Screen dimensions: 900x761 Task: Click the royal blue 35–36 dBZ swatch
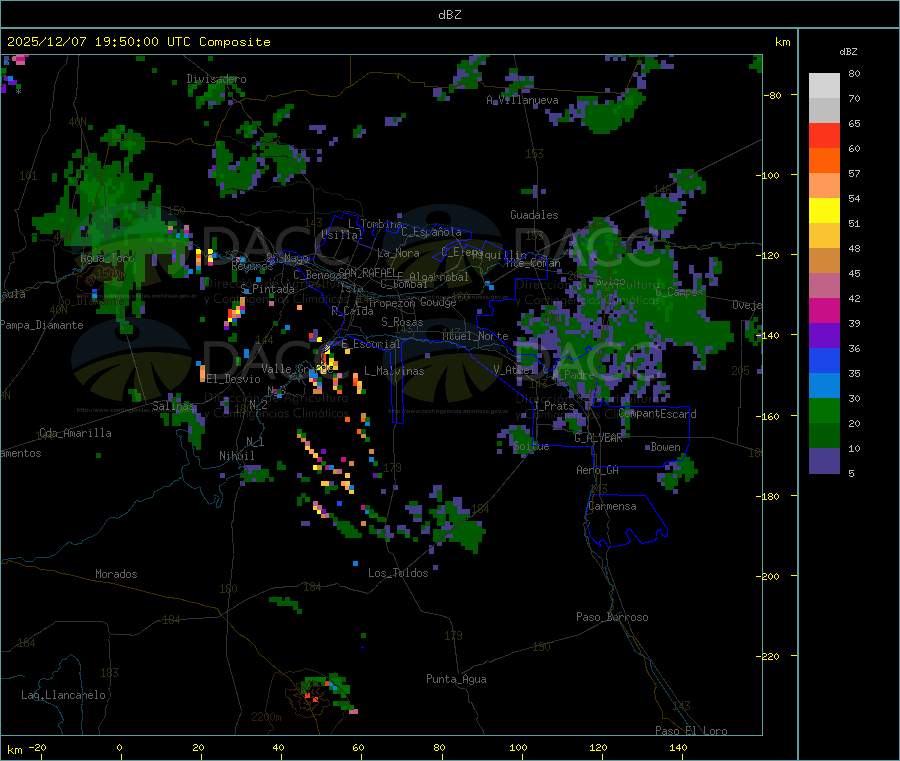pos(824,360)
